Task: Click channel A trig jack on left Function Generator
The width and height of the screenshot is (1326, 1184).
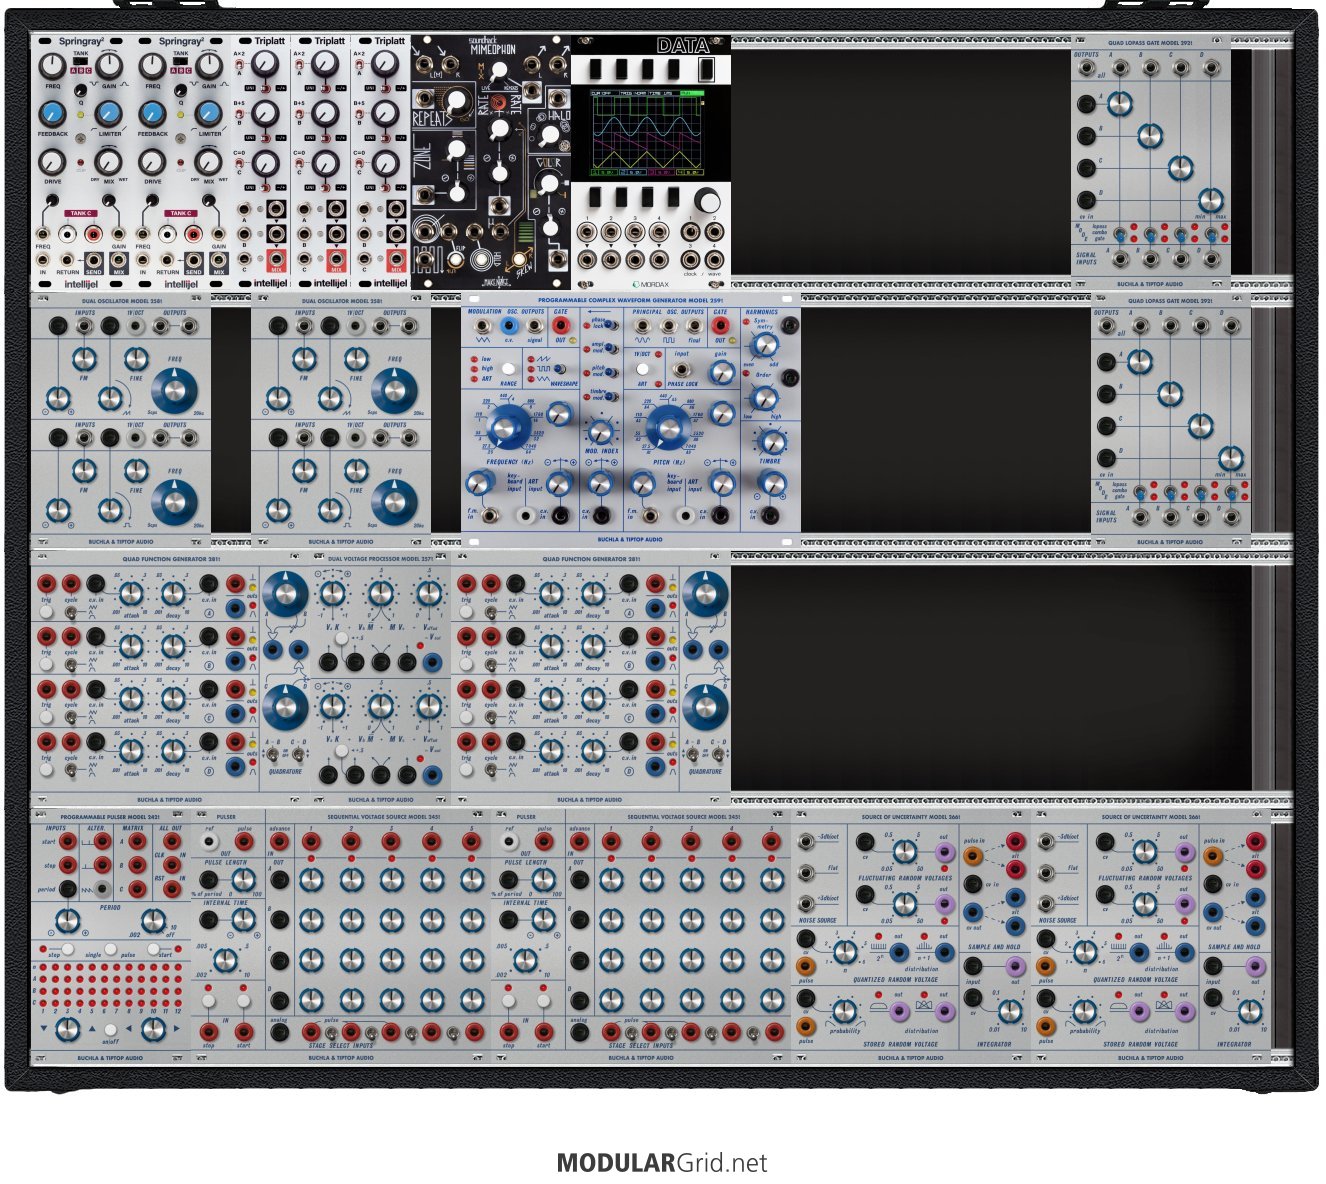Action: 46,585
